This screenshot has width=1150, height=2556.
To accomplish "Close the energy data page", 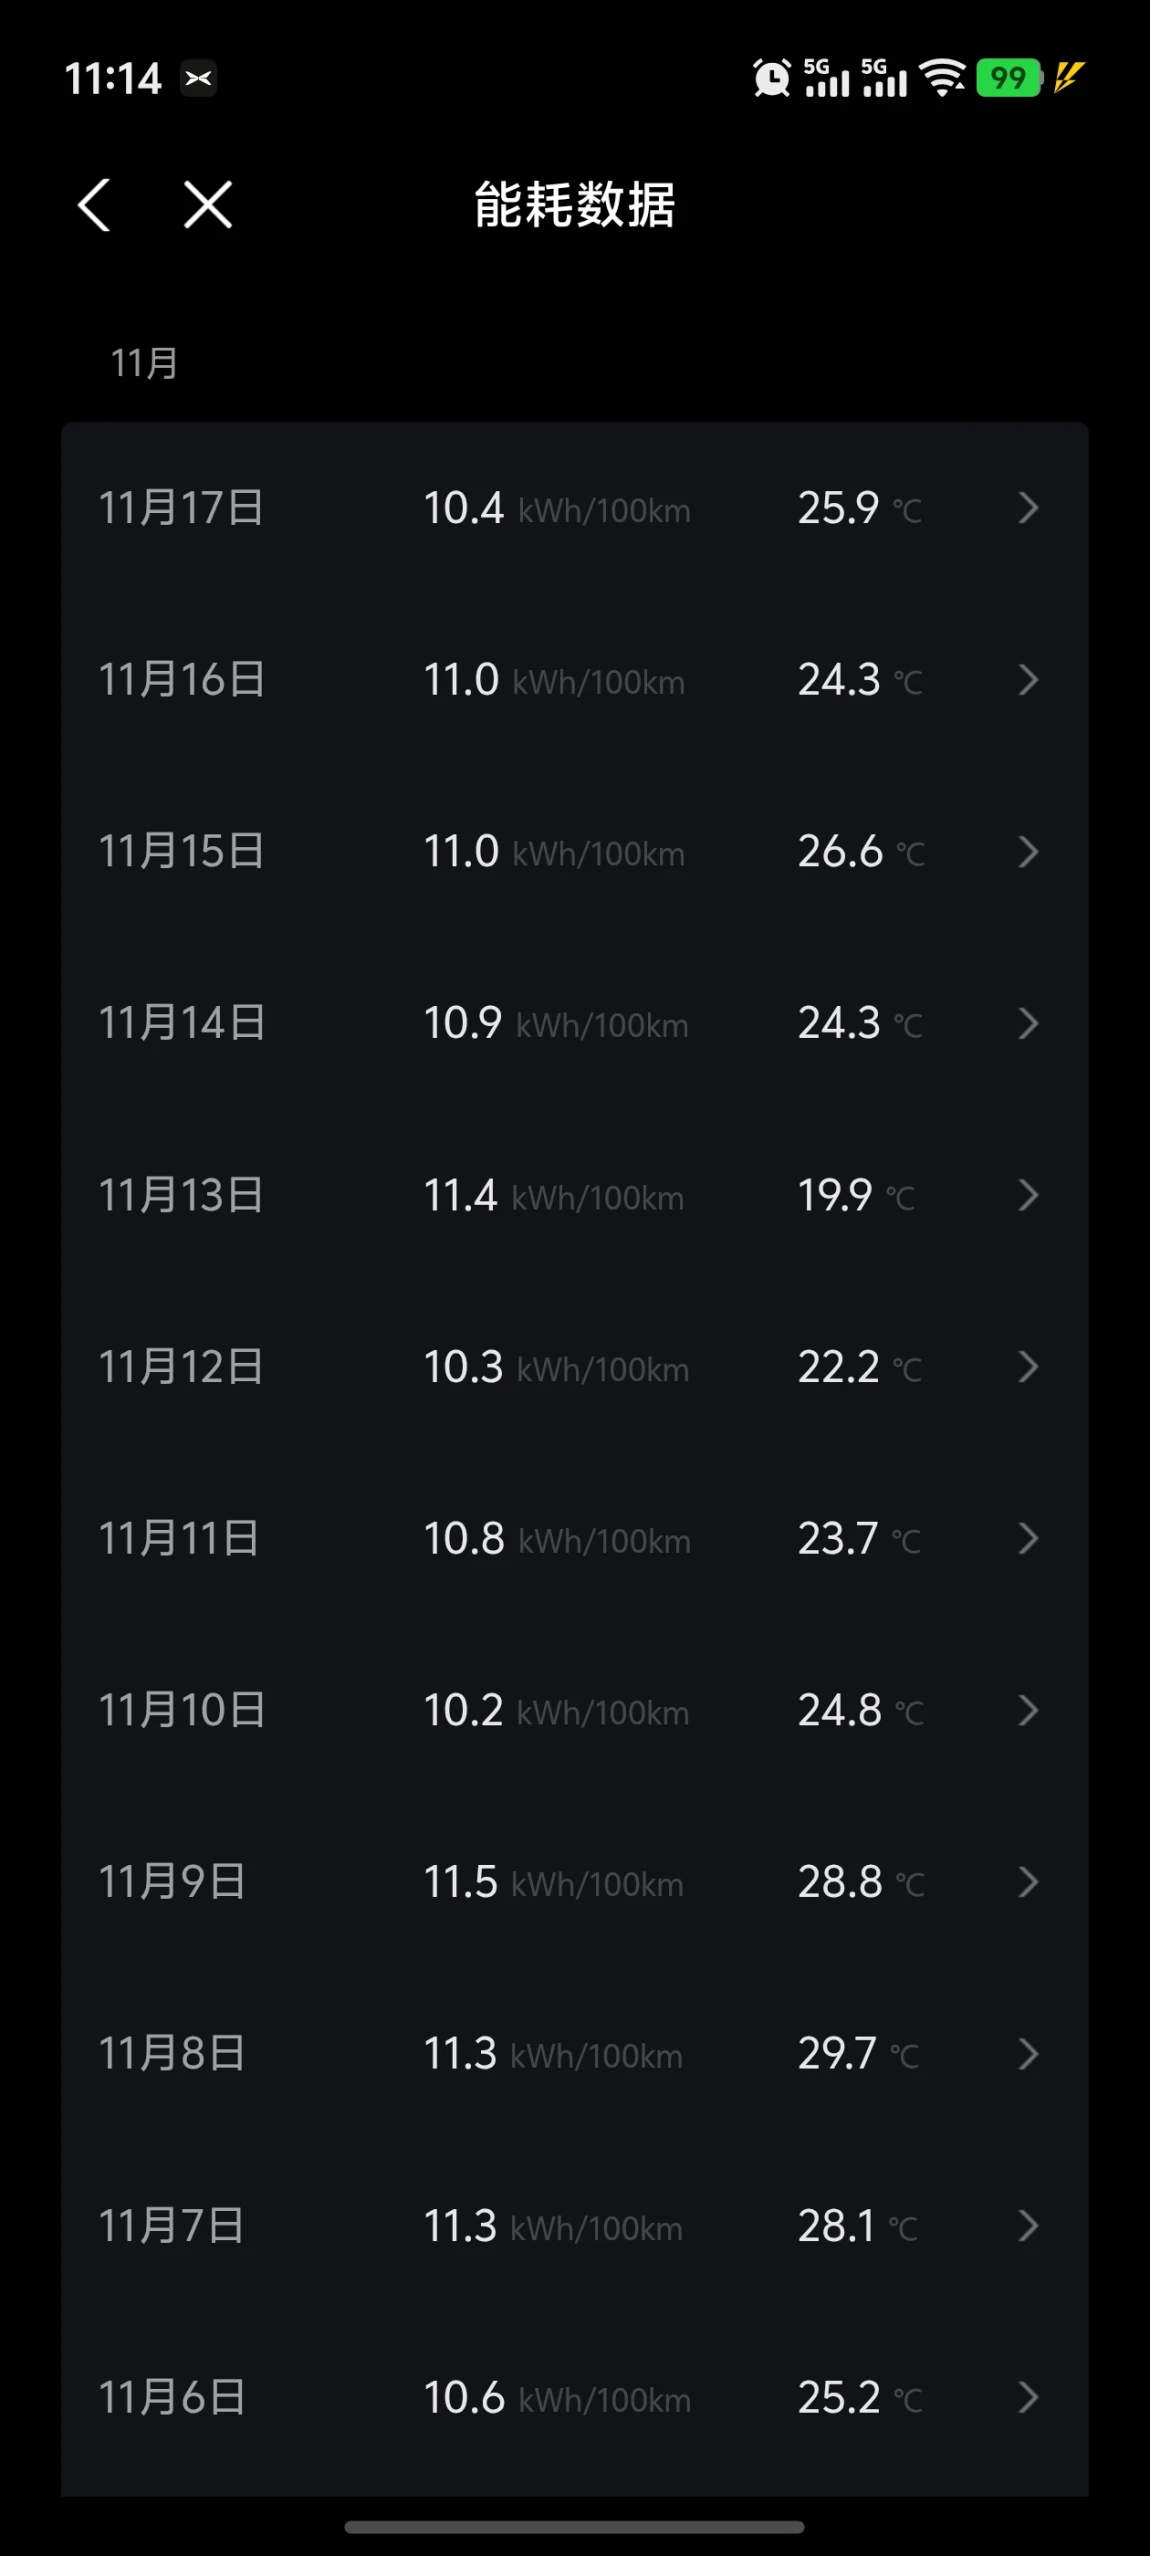I will click(x=208, y=205).
